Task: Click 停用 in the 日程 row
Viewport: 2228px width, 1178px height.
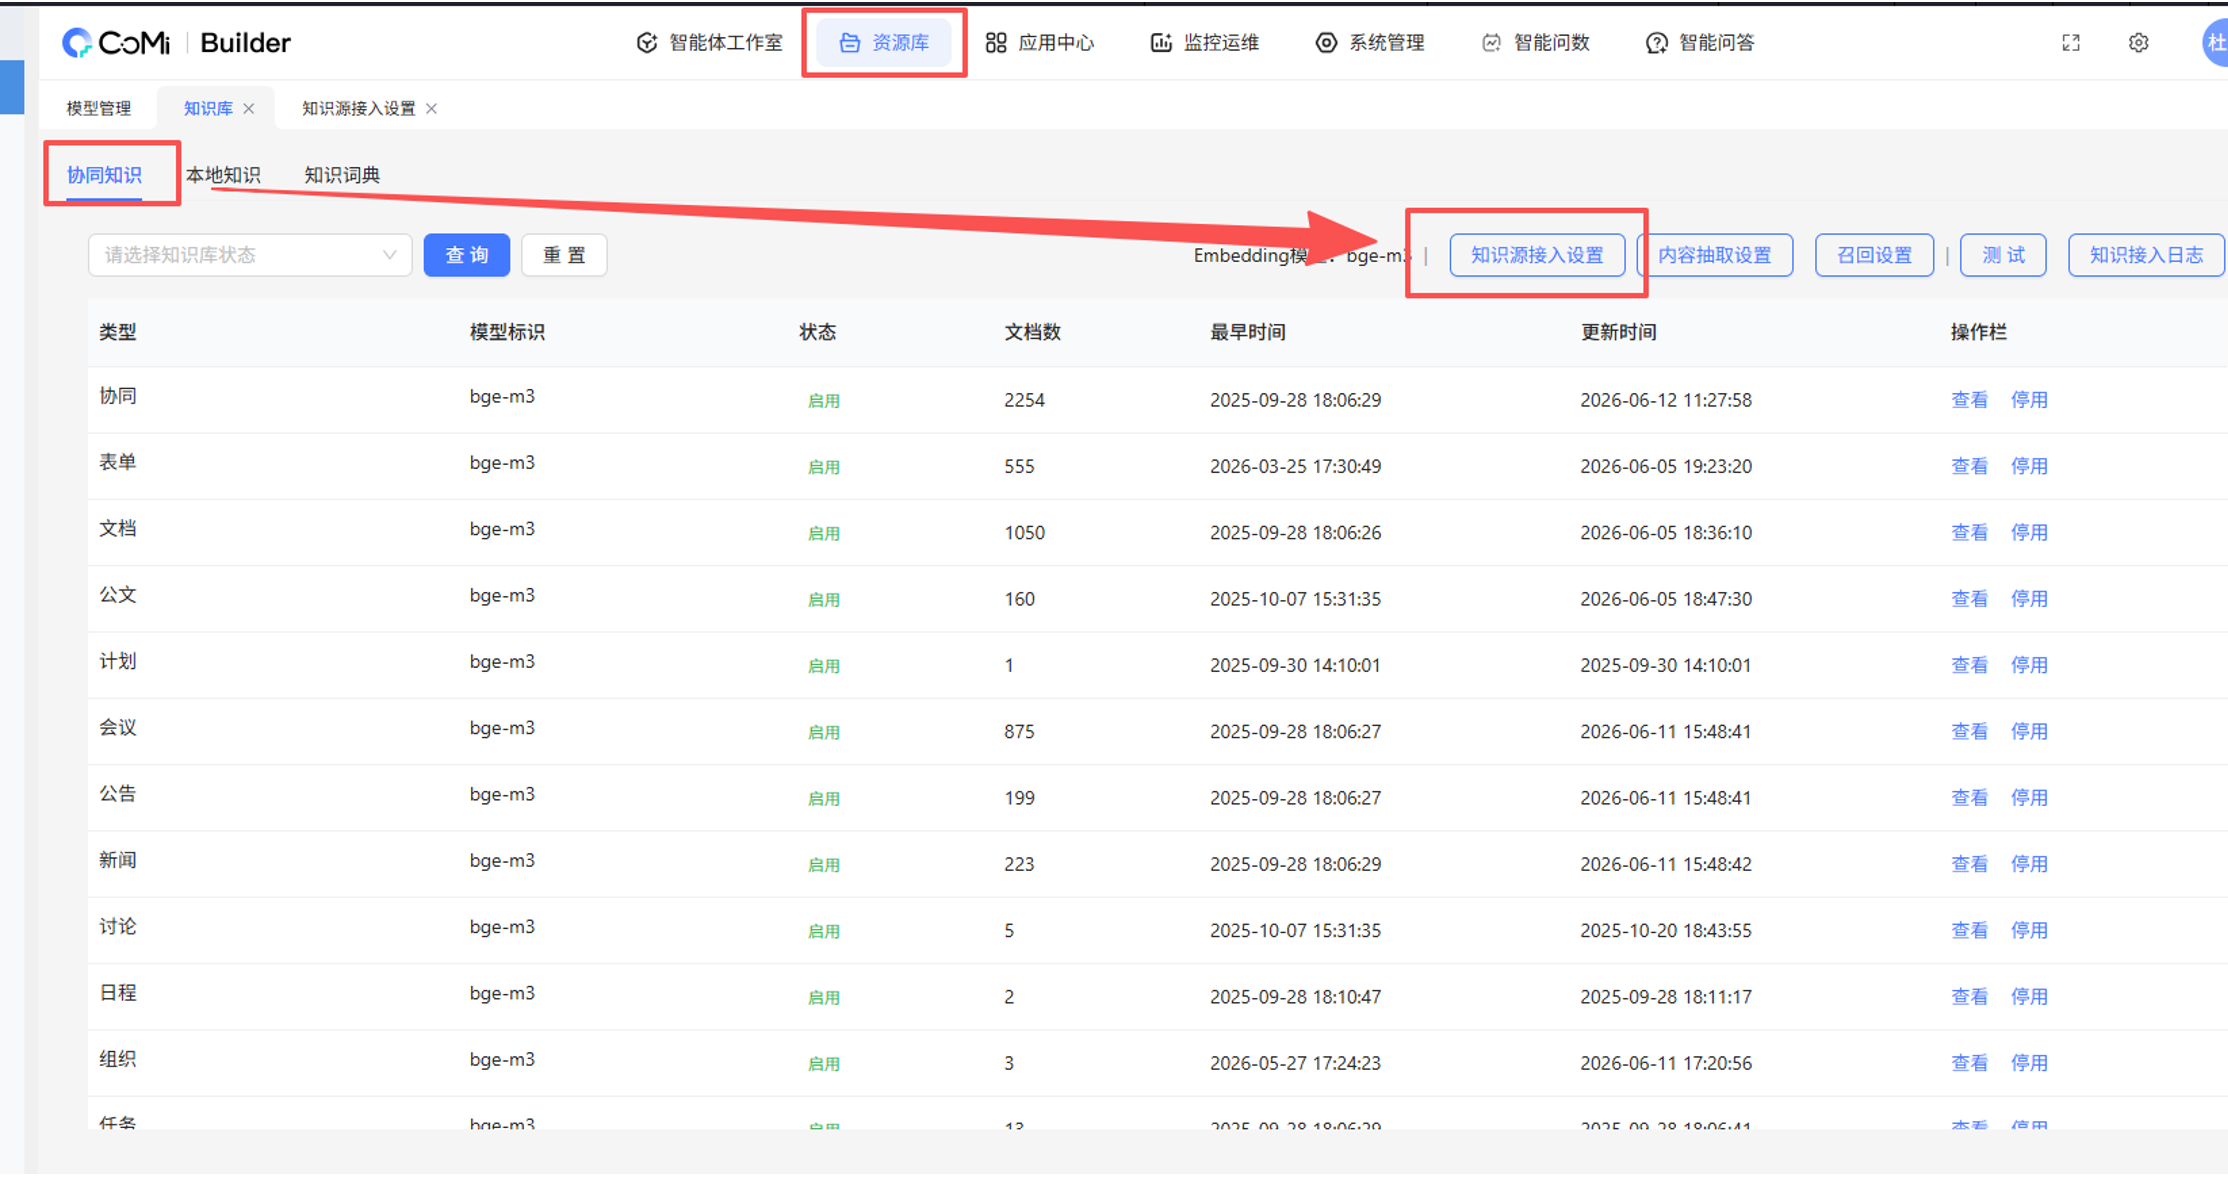Action: [x=2029, y=997]
